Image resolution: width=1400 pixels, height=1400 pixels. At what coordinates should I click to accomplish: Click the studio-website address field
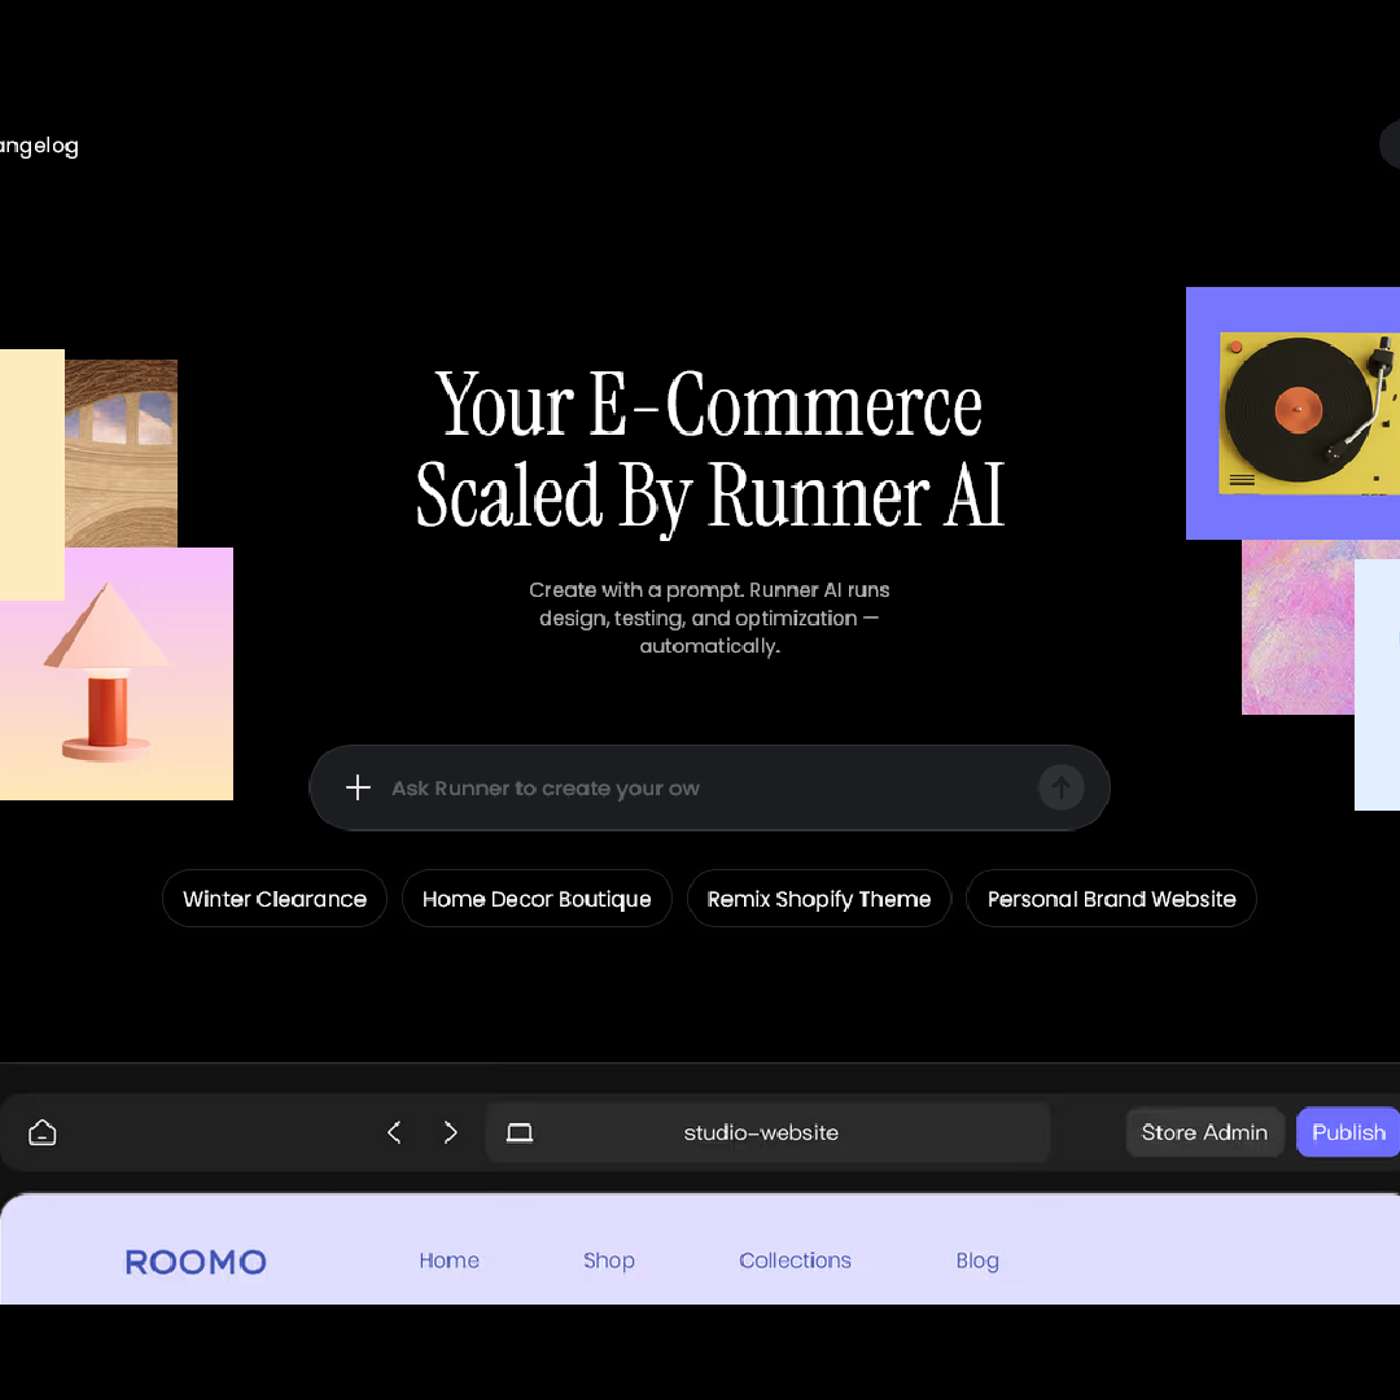click(x=760, y=1132)
